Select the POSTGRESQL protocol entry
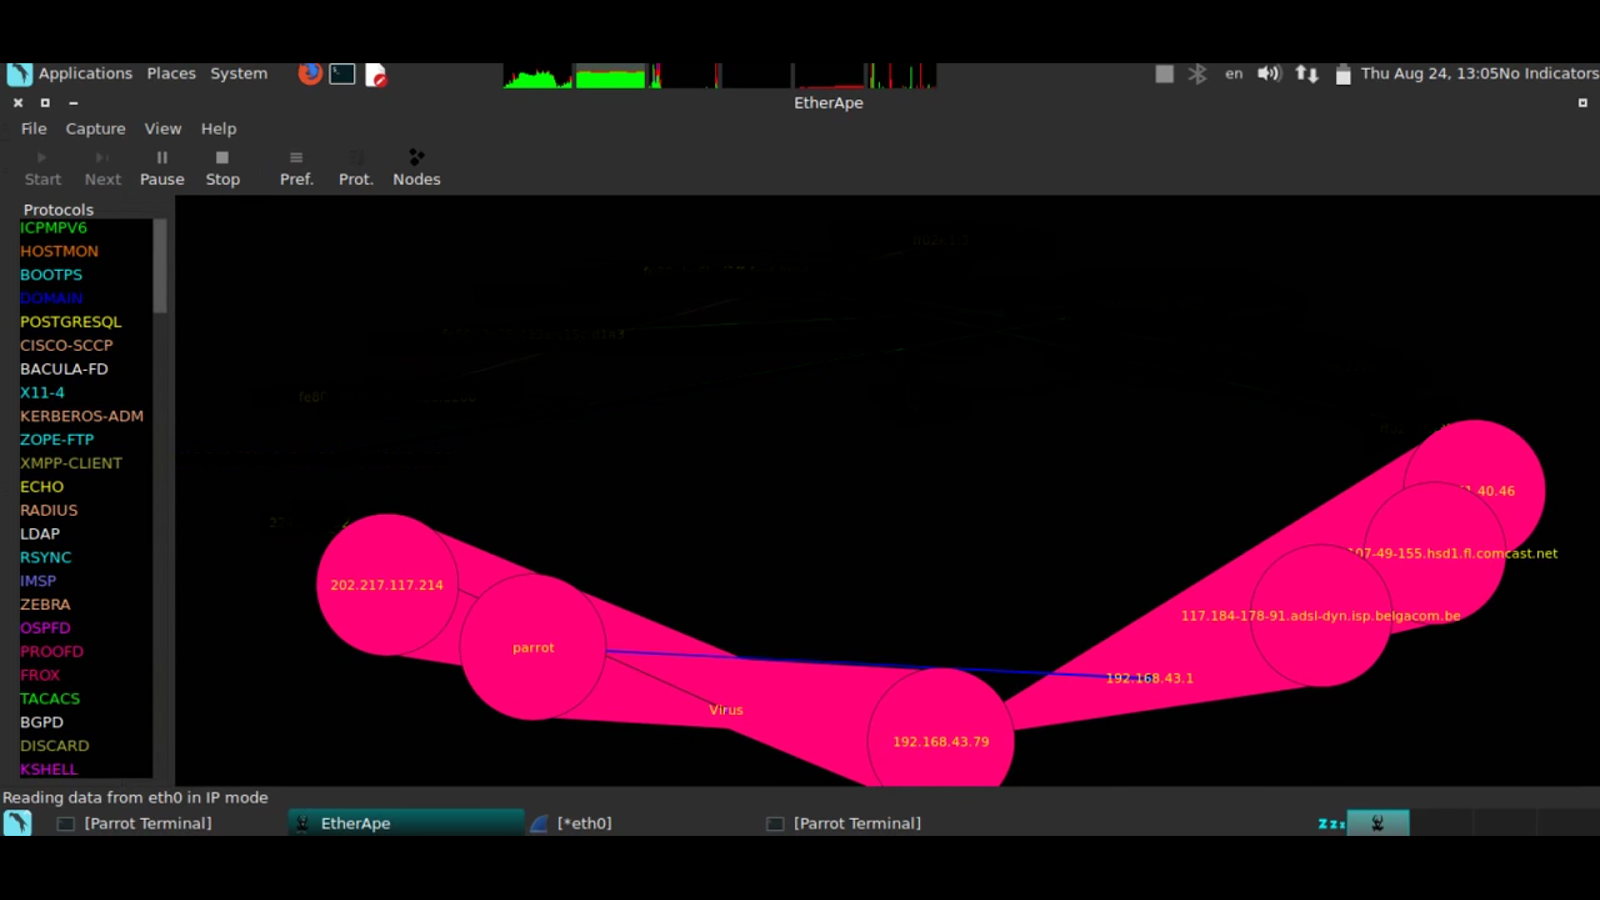1600x900 pixels. (x=71, y=321)
